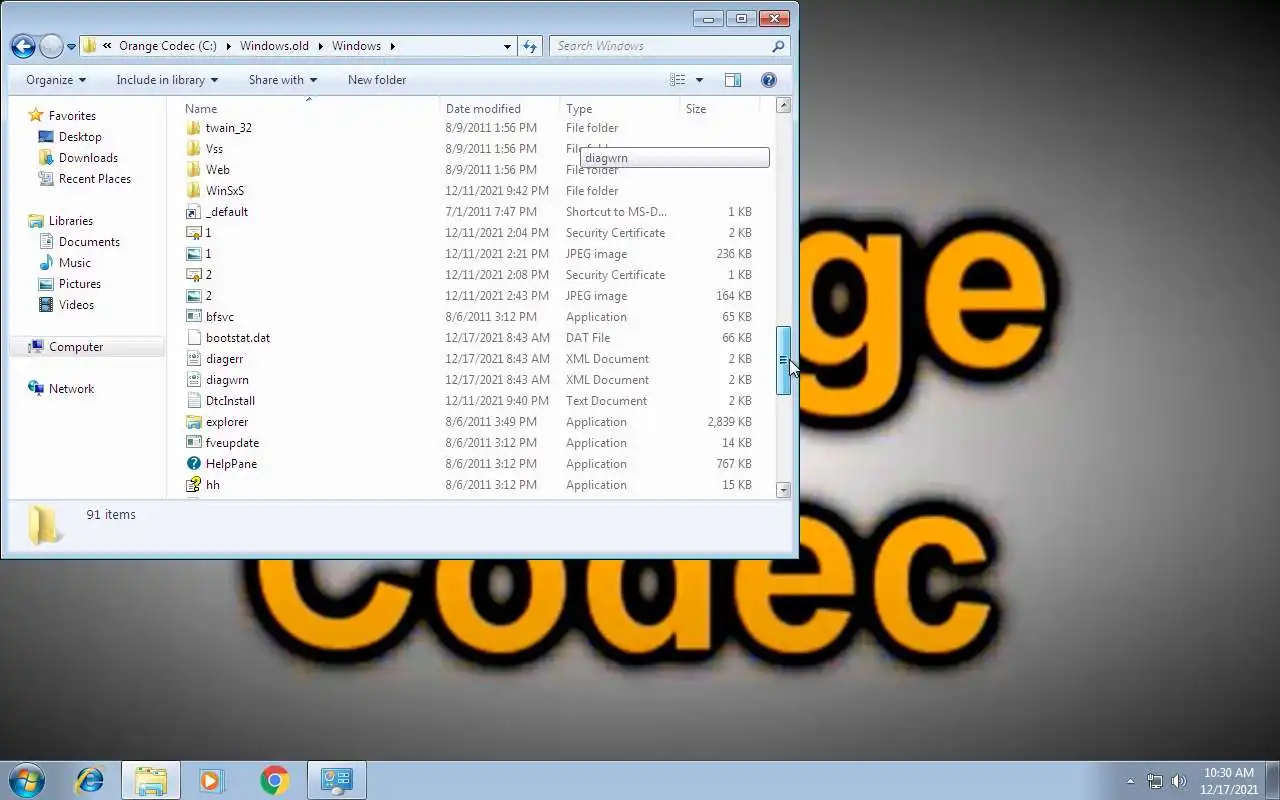Viewport: 1280px width, 800px height.
Task: Click the Back navigation arrow button
Action: pos(23,46)
